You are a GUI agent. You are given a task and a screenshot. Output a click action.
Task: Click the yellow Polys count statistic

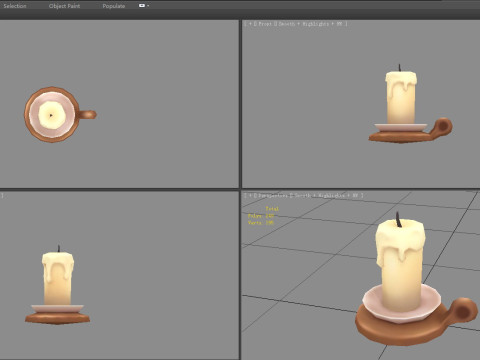pyautogui.click(x=261, y=216)
